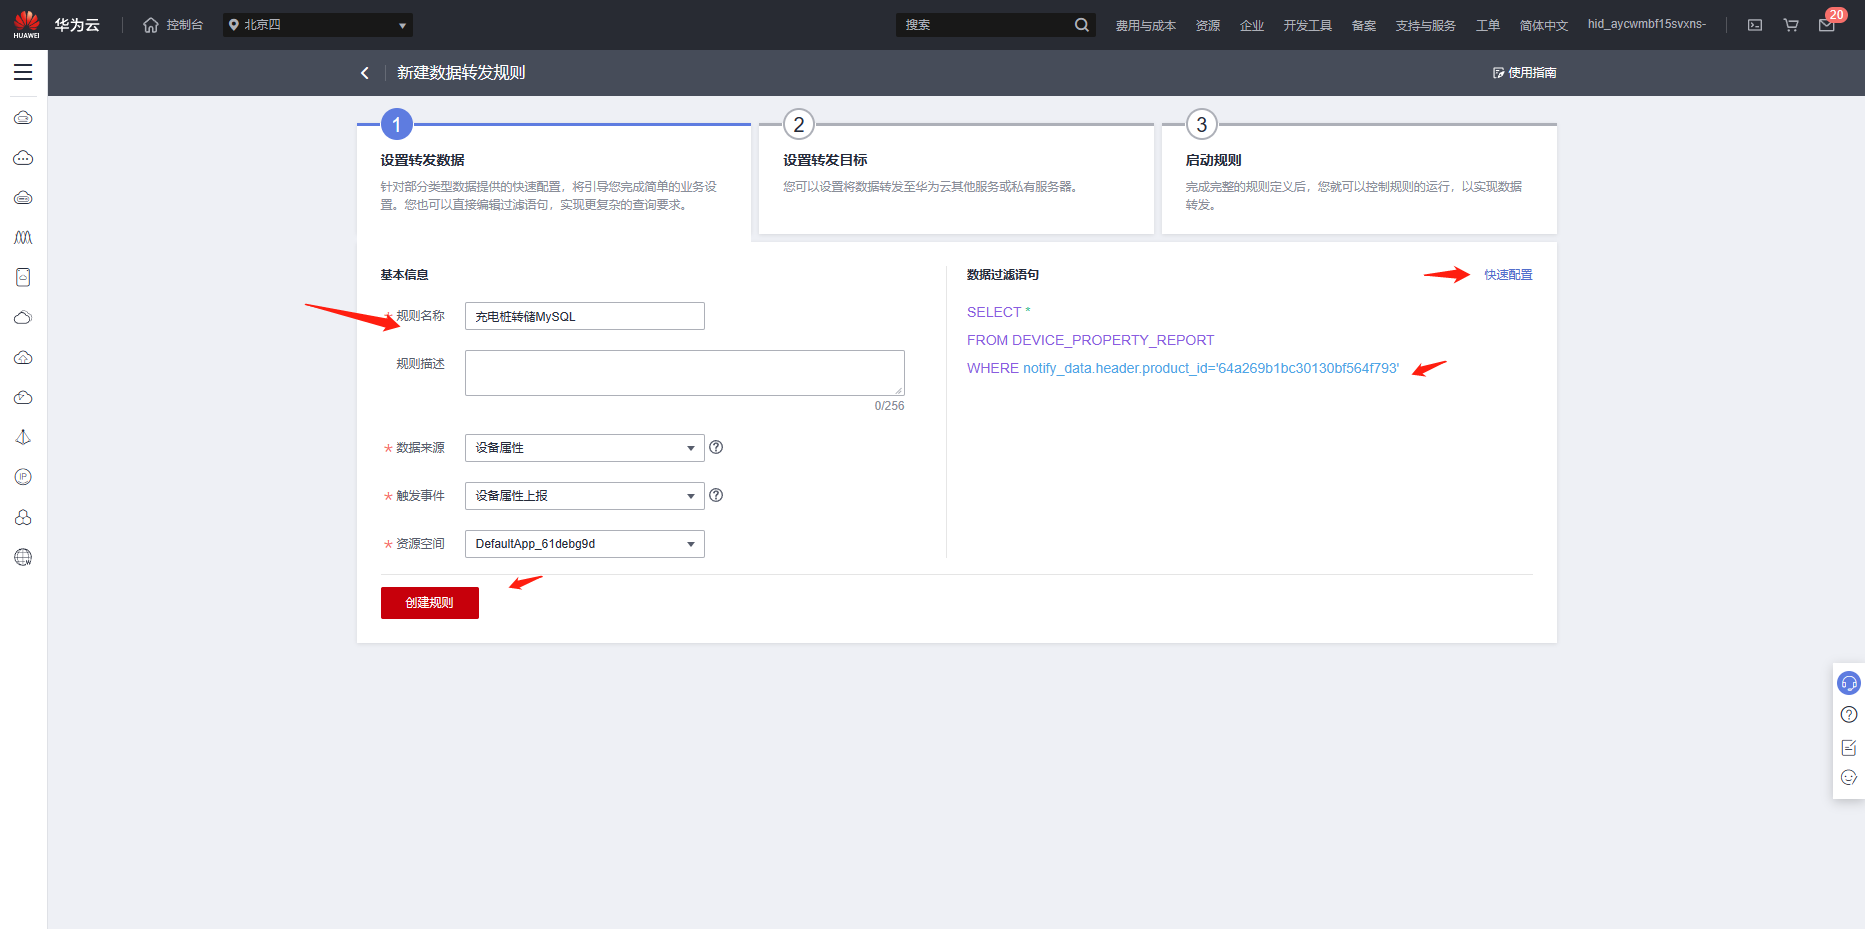The width and height of the screenshot is (1865, 929).
Task: Open the three-circles icon in sidebar
Action: (x=23, y=517)
